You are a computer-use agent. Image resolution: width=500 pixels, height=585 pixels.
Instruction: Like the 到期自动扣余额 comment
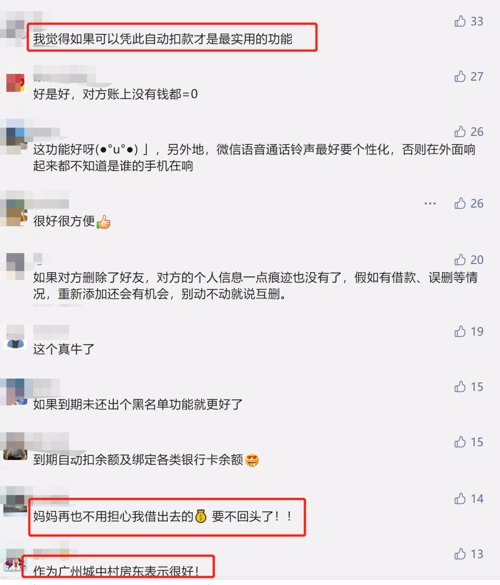click(x=460, y=442)
